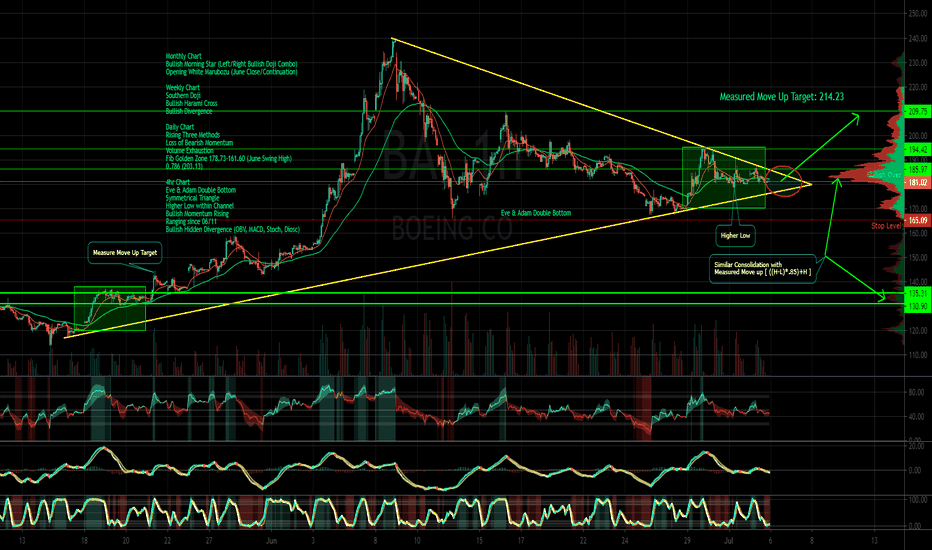Screen dimensions: 932x550
Task: Select the 'Bullish Morning Star' note line
Action: [x=231, y=64]
